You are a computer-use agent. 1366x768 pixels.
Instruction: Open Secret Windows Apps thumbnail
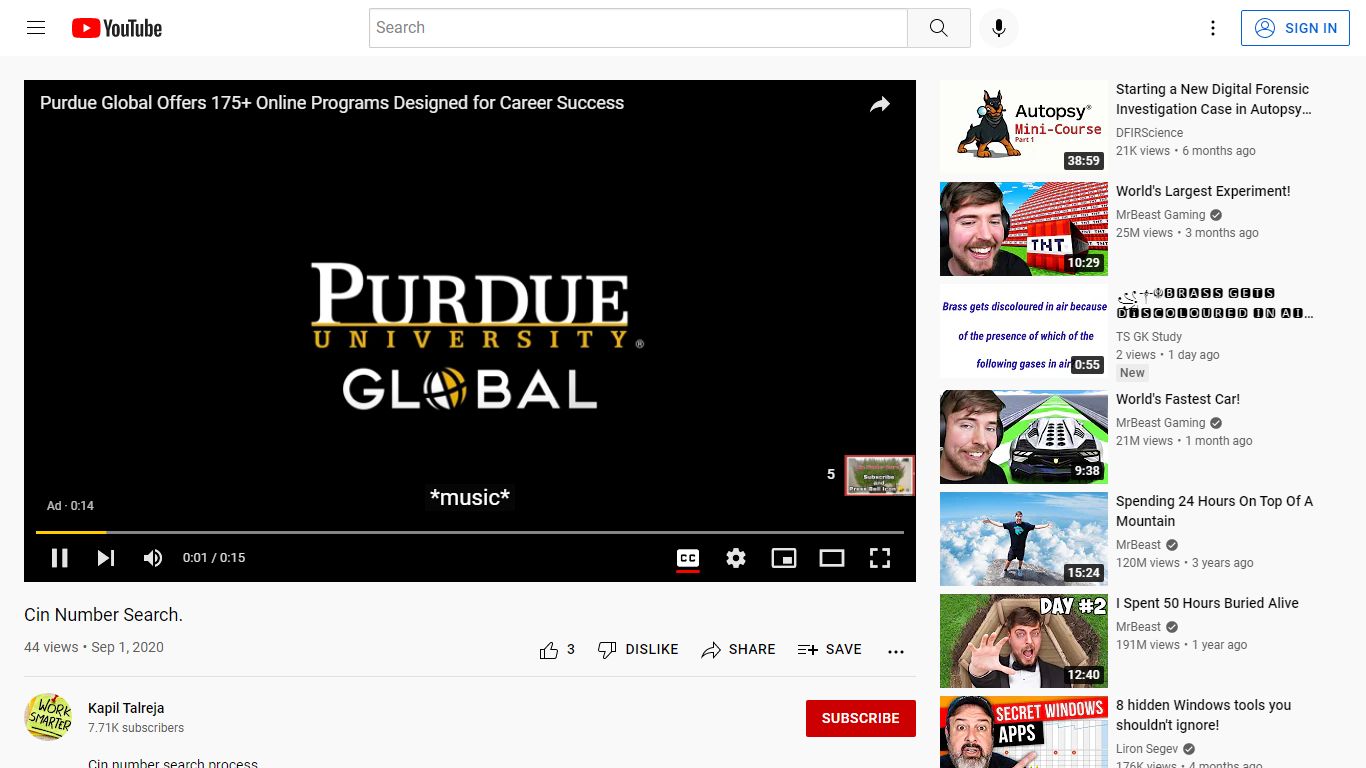pos(1024,732)
